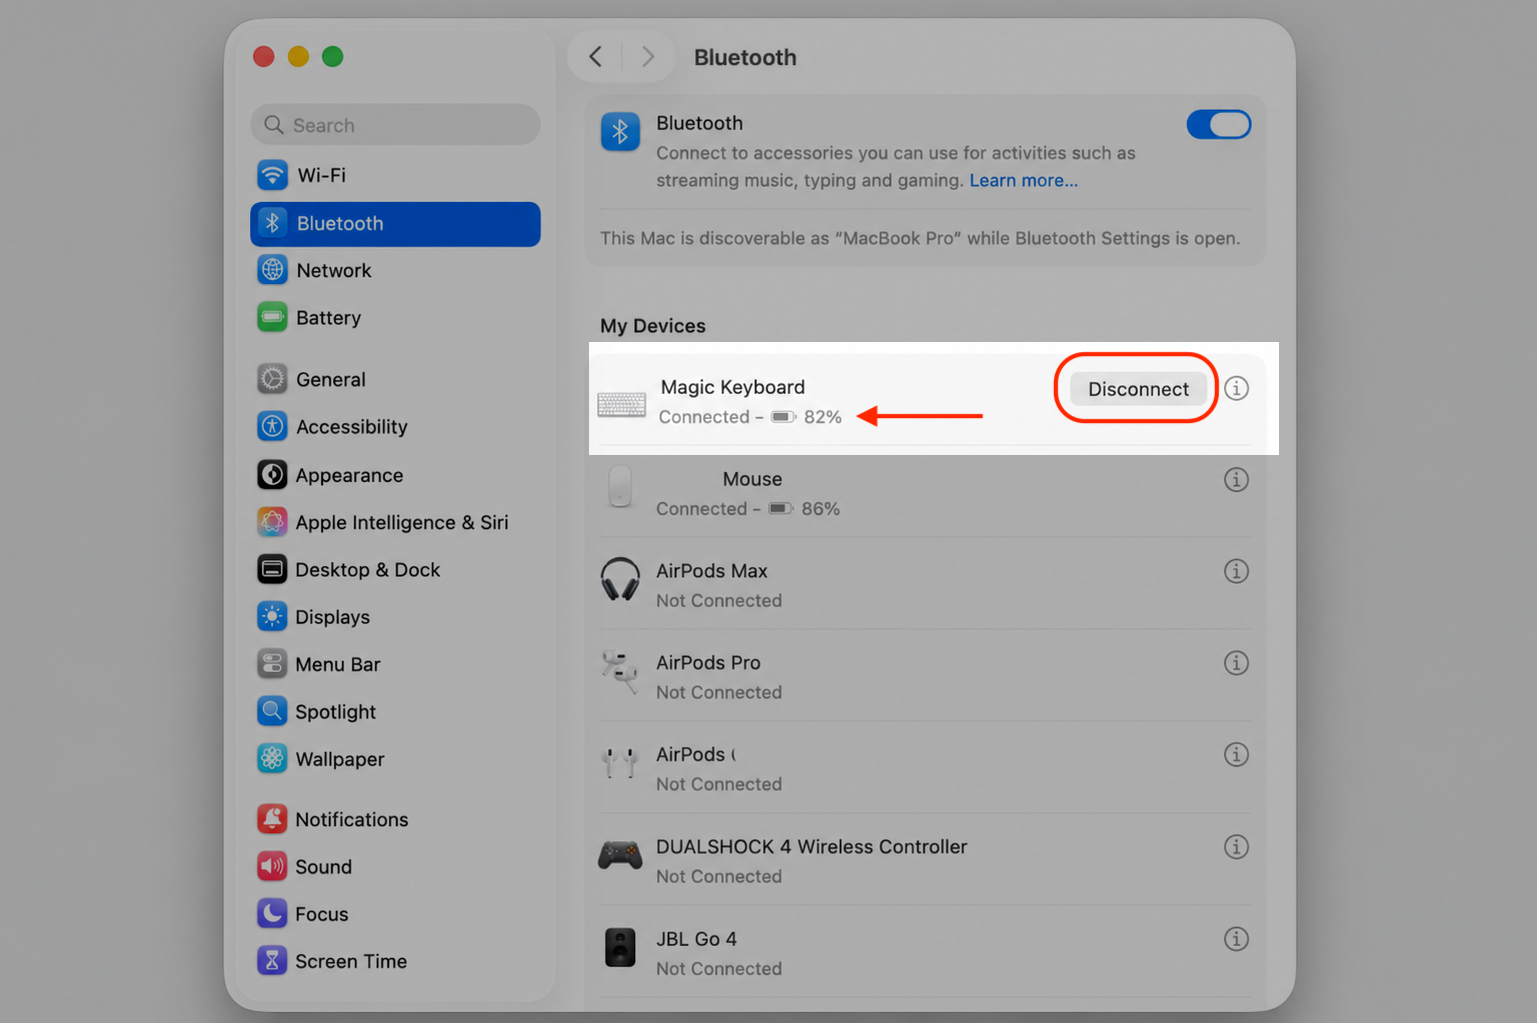
Task: Disconnect the Magic Keyboard
Action: point(1138,389)
